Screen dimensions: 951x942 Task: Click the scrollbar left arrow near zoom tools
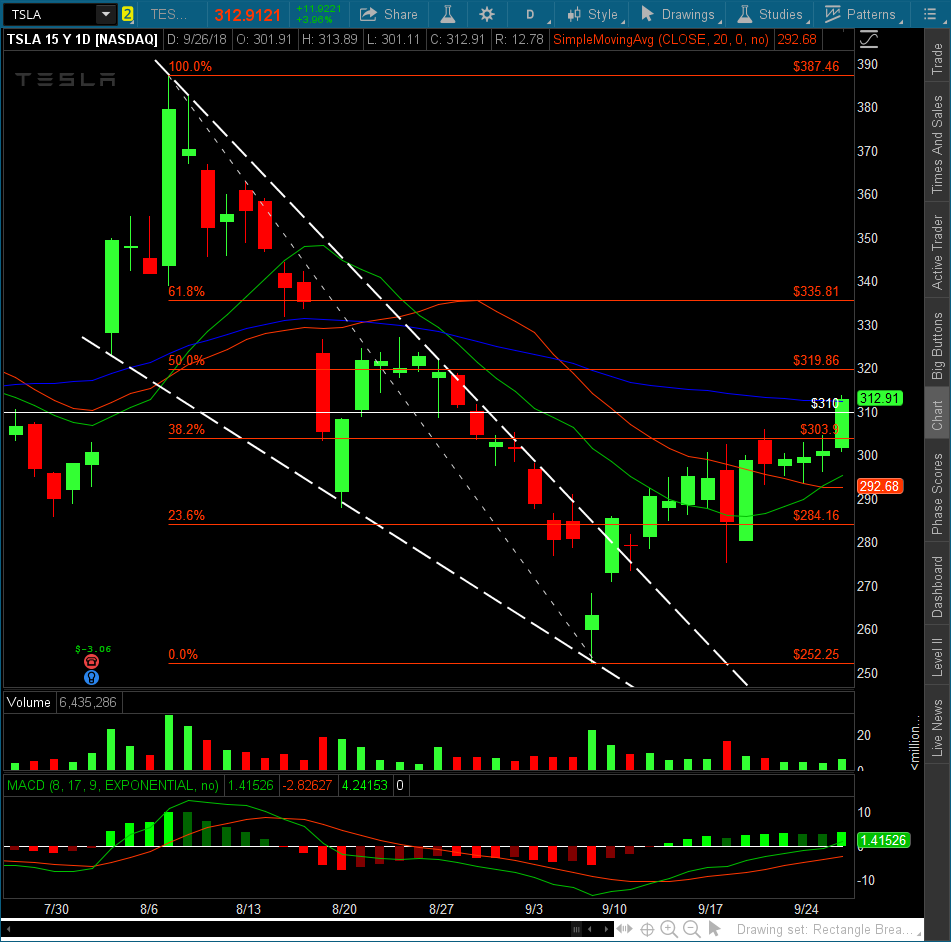[590, 929]
